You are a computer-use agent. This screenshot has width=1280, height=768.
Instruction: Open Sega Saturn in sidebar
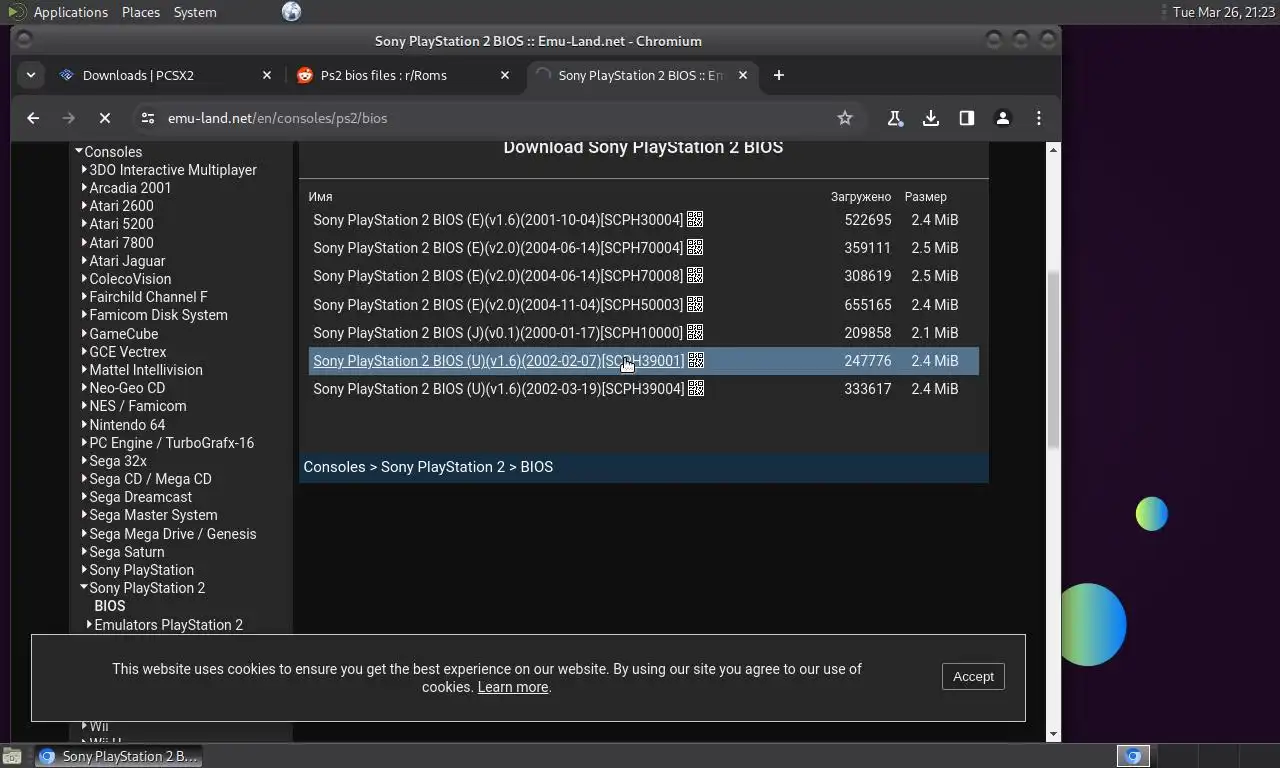pos(127,551)
